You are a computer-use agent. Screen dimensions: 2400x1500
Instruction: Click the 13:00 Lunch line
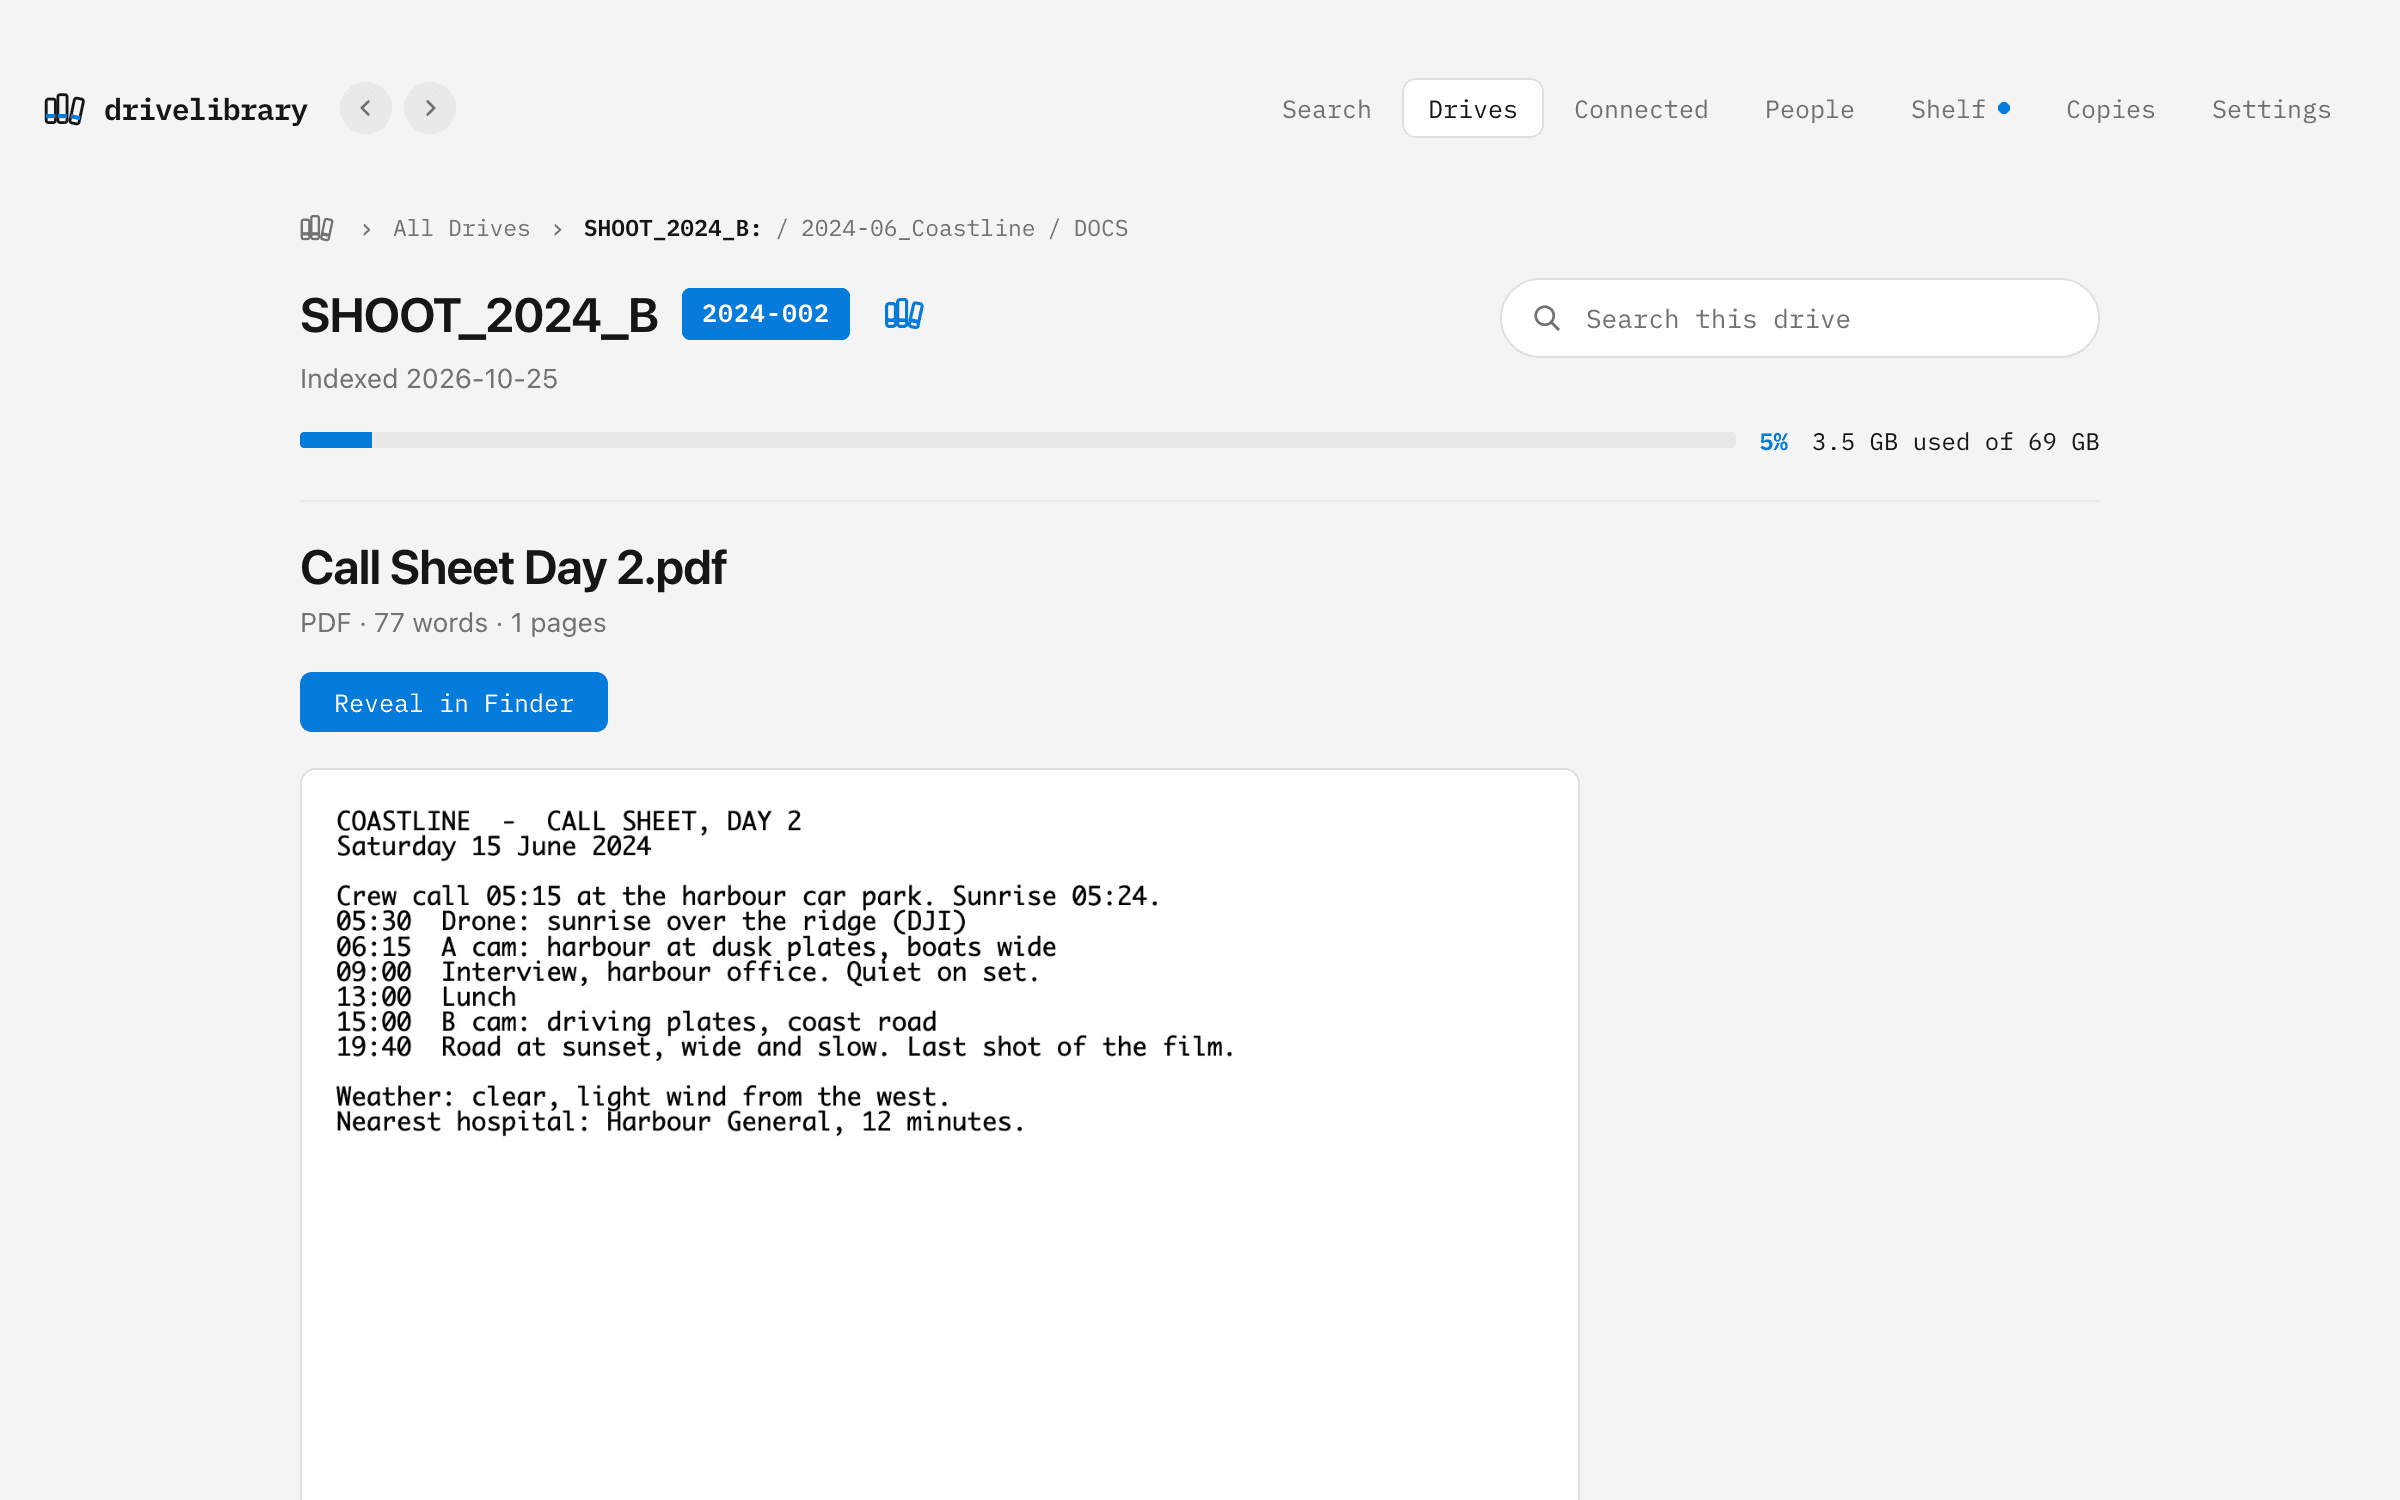pos(426,997)
